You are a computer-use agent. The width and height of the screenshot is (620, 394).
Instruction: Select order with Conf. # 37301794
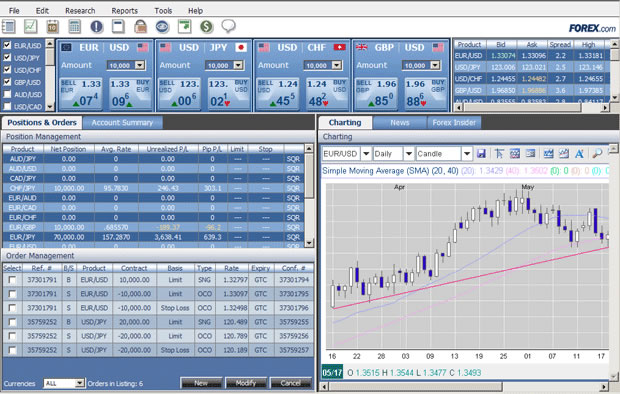click(x=12, y=280)
